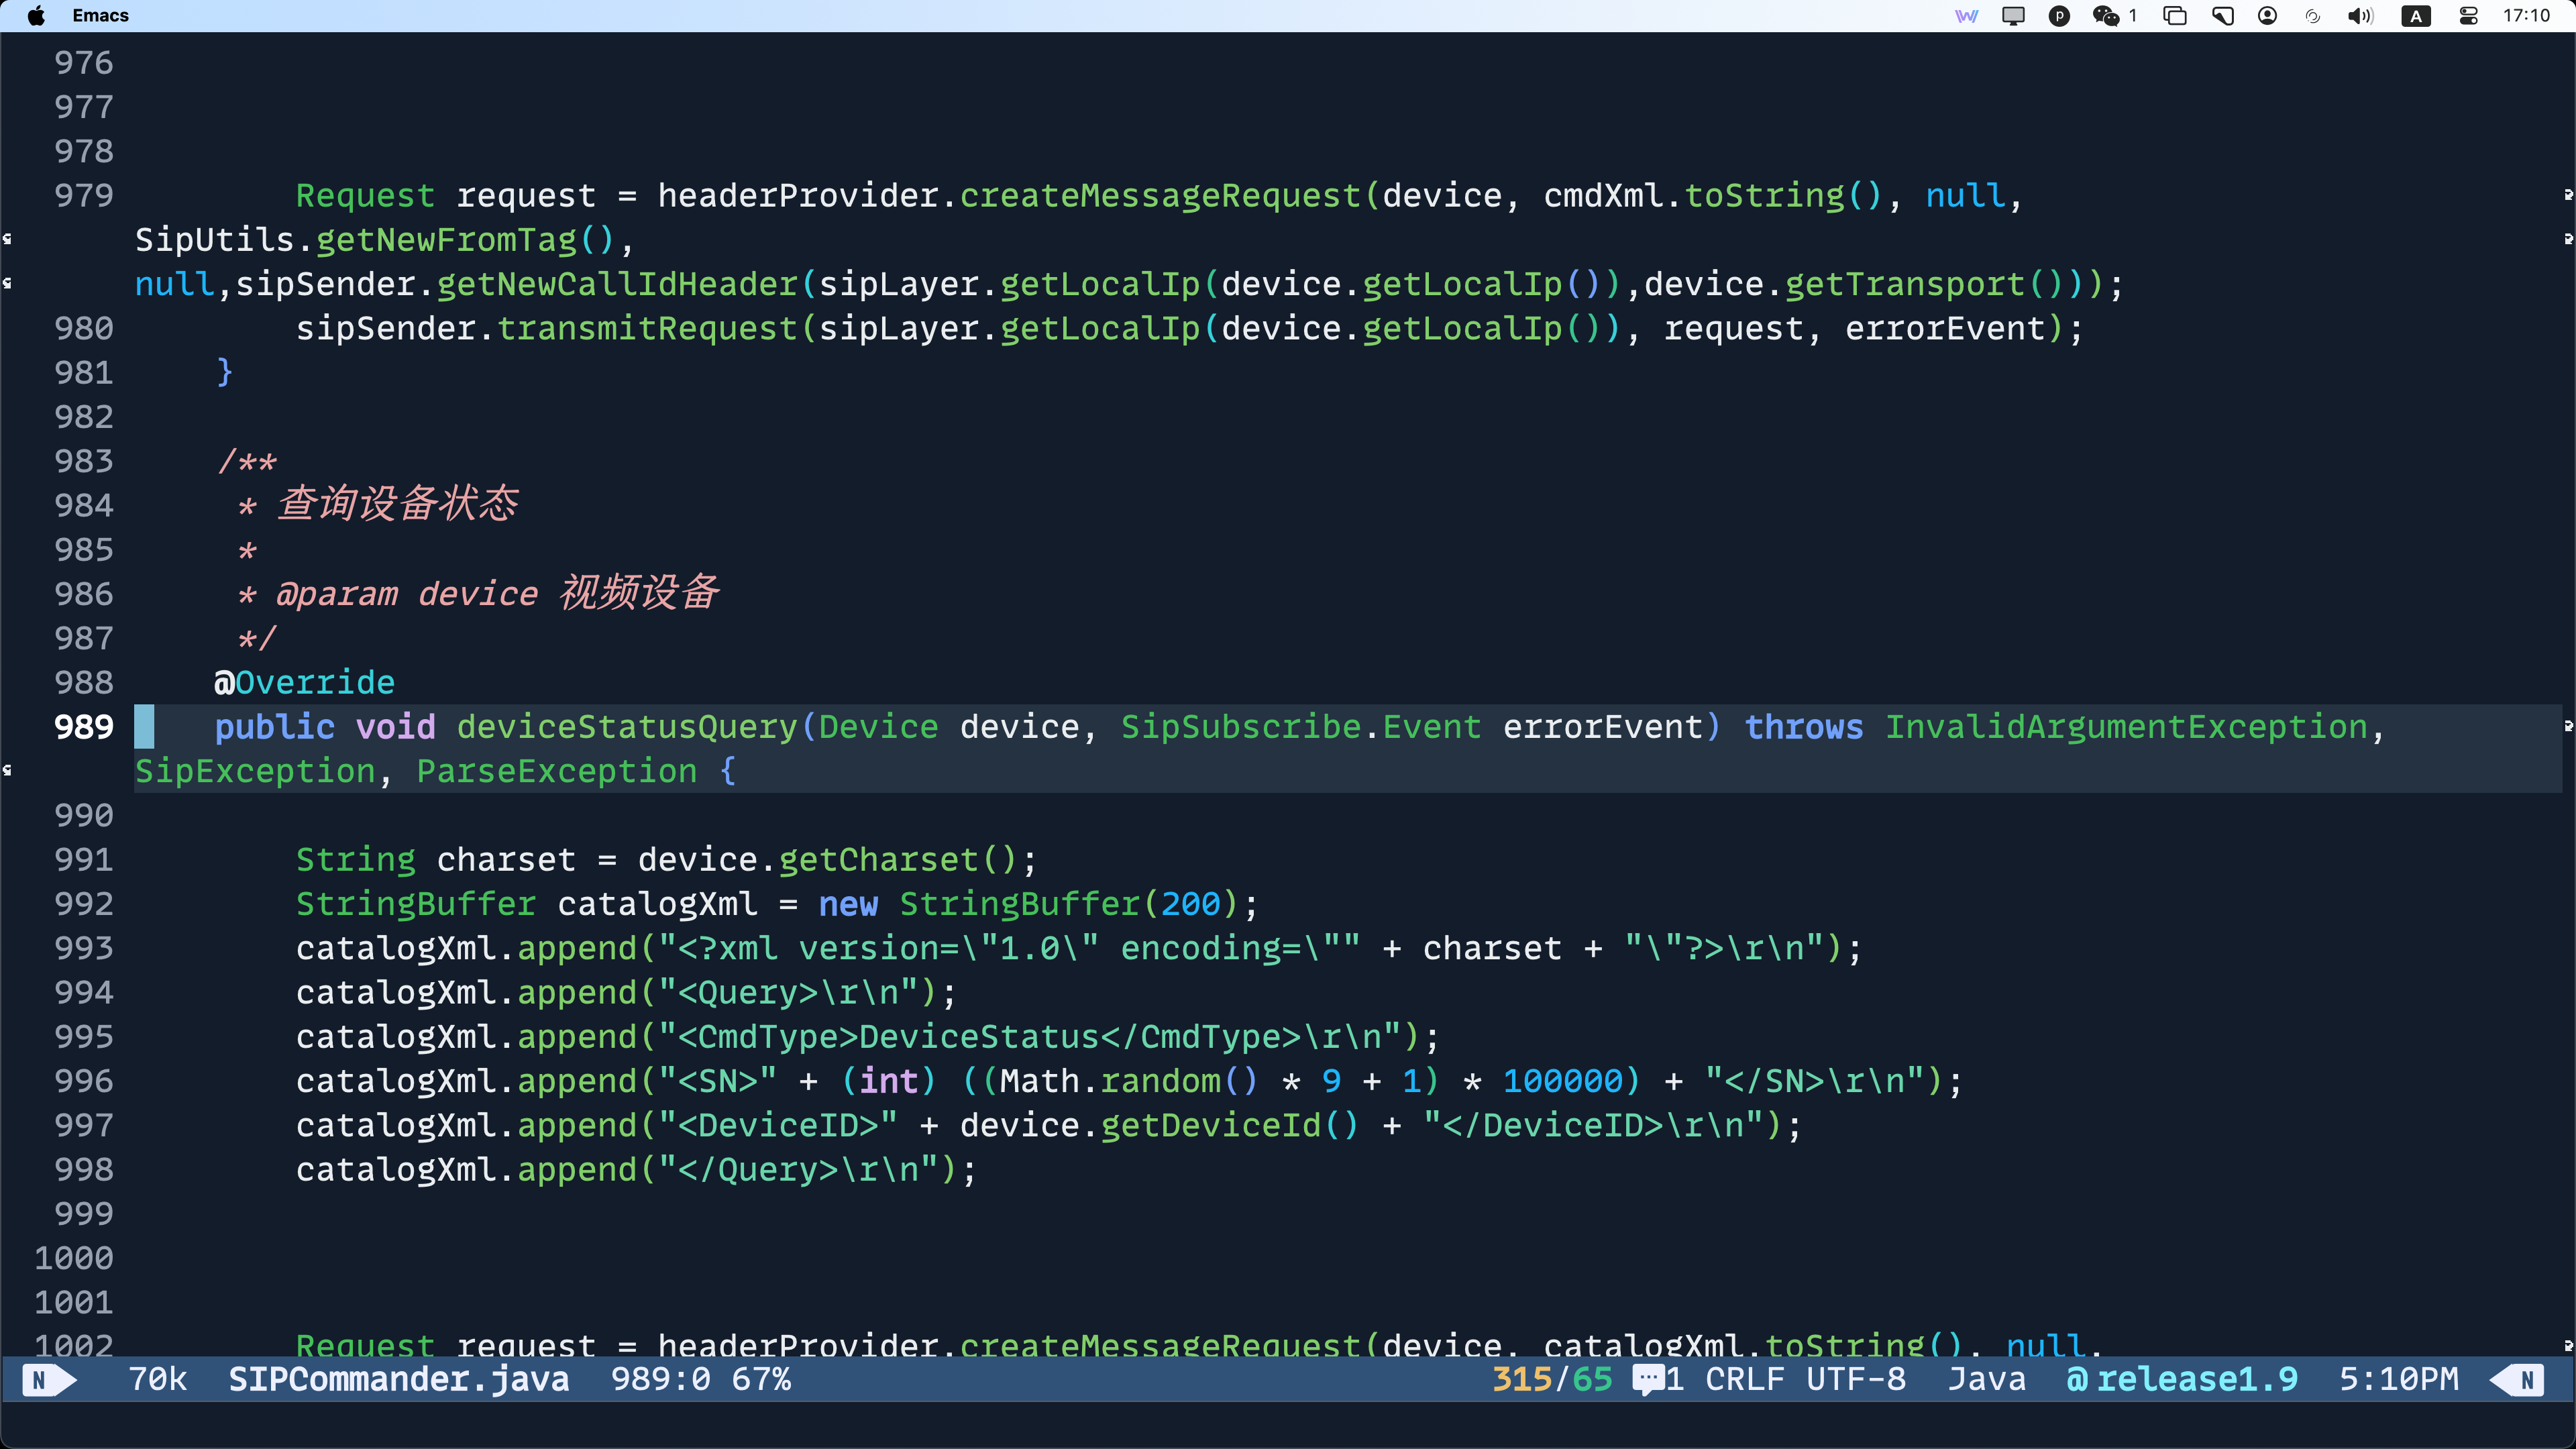The image size is (2576, 1449).
Task: Click the window number badge on the mode line's right
Action: click(x=2517, y=1380)
